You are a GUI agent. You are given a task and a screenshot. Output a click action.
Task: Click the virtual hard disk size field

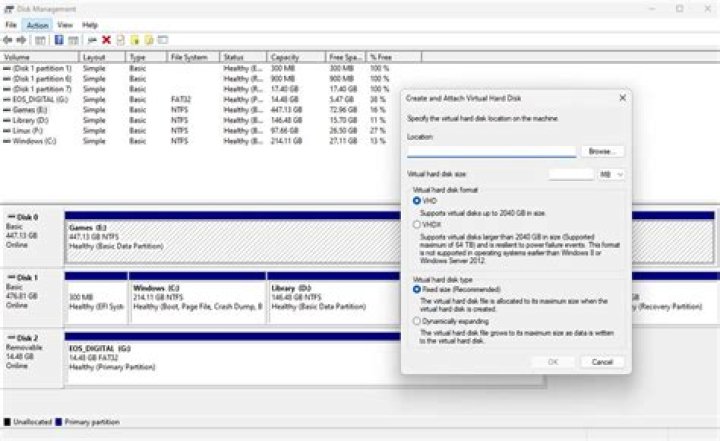point(571,174)
